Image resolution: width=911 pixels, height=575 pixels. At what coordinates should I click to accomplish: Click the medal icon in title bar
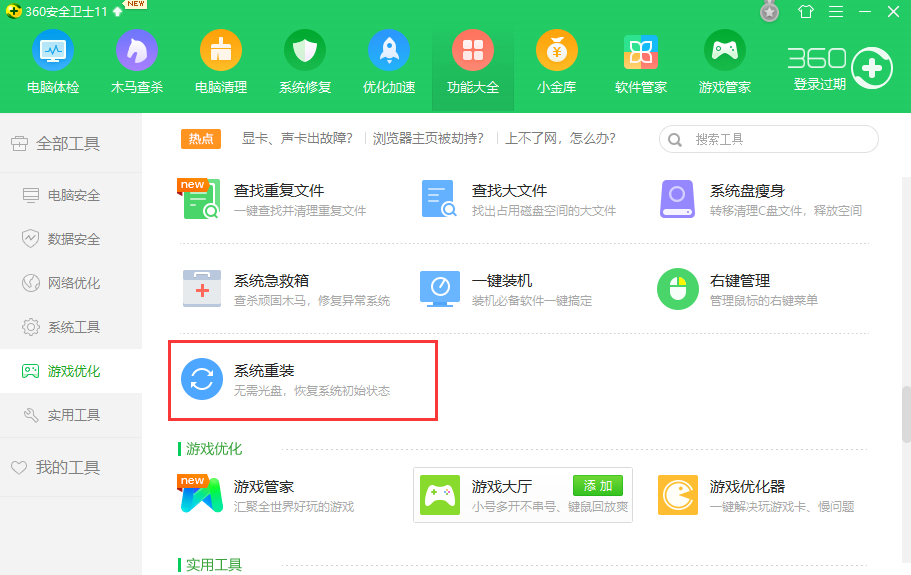pos(769,11)
